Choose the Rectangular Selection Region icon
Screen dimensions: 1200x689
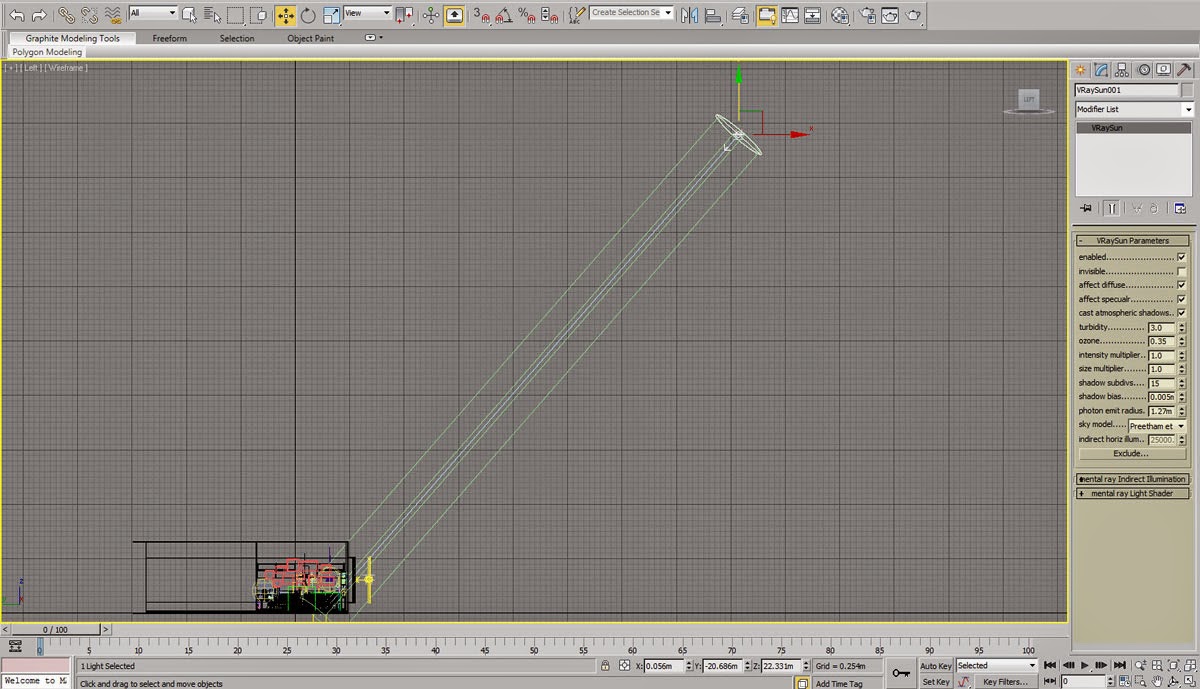tap(235, 14)
